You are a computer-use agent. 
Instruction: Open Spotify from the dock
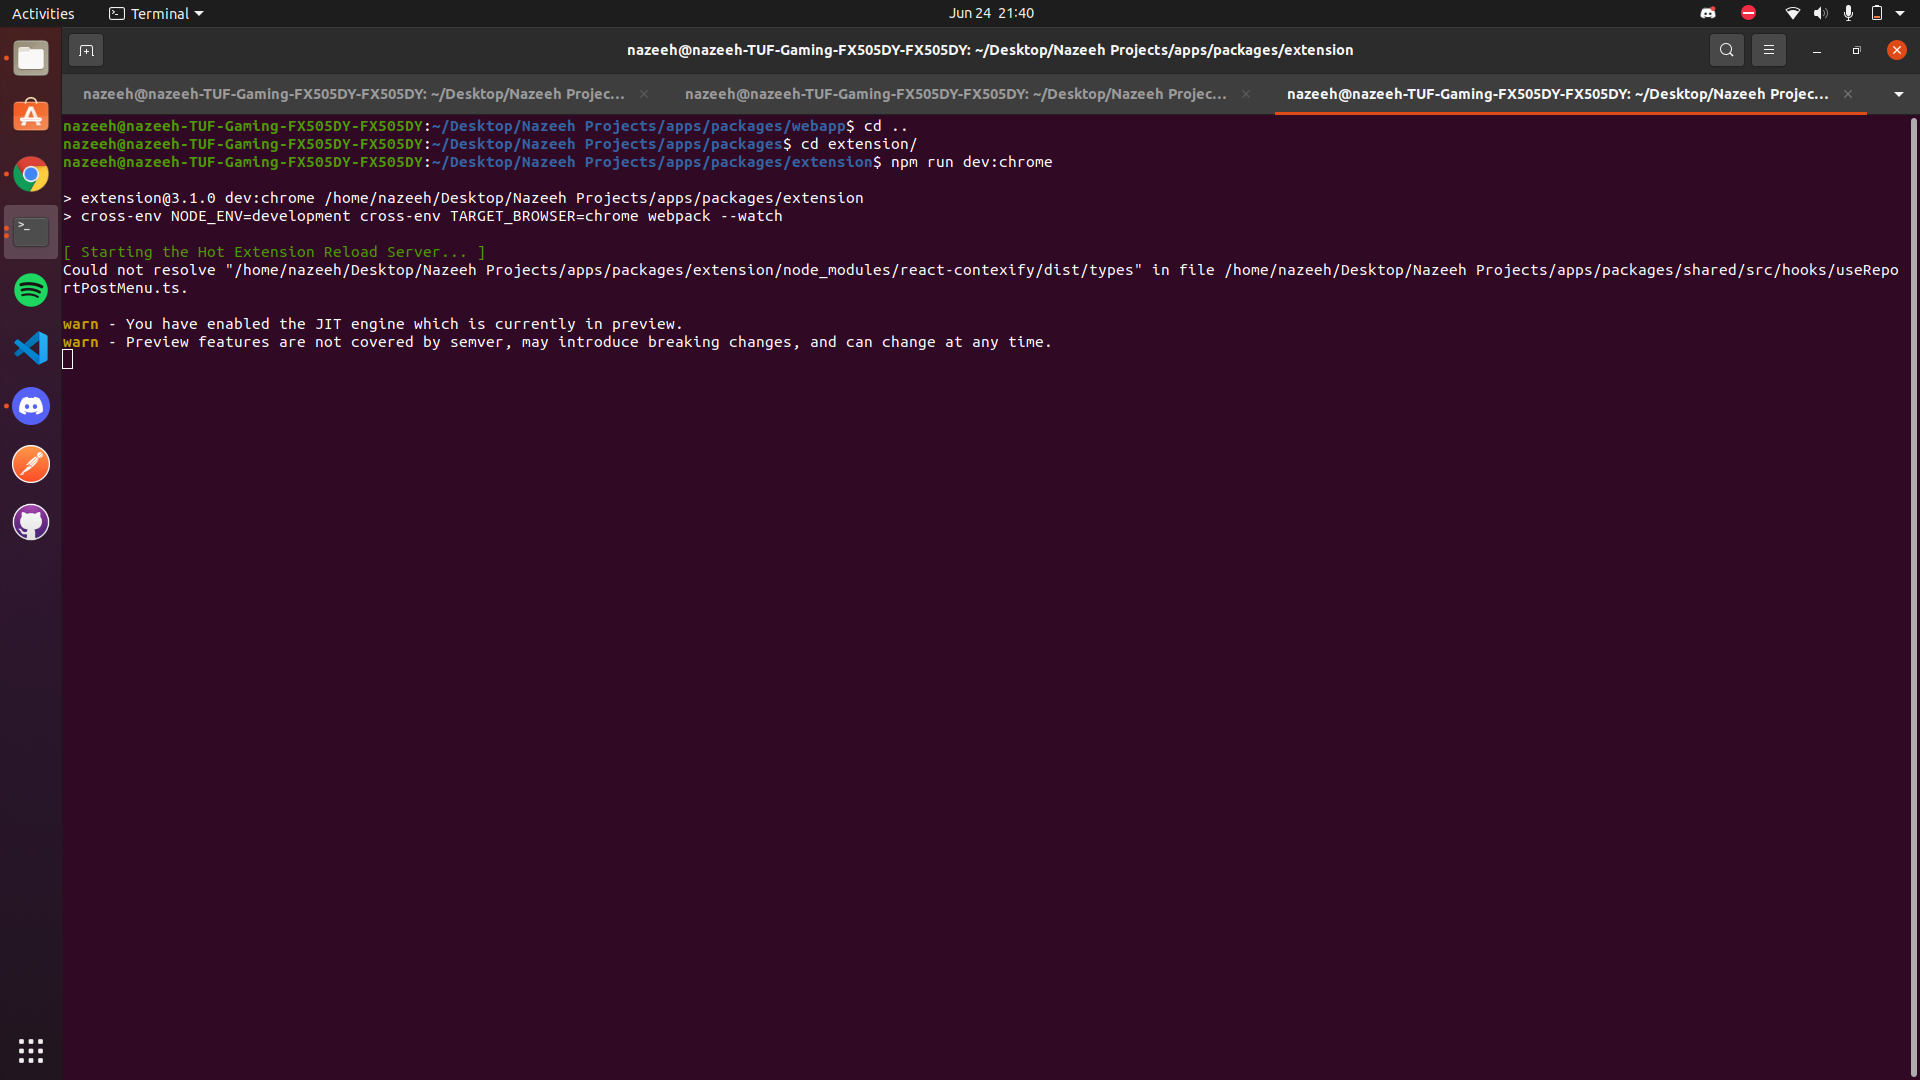[31, 290]
